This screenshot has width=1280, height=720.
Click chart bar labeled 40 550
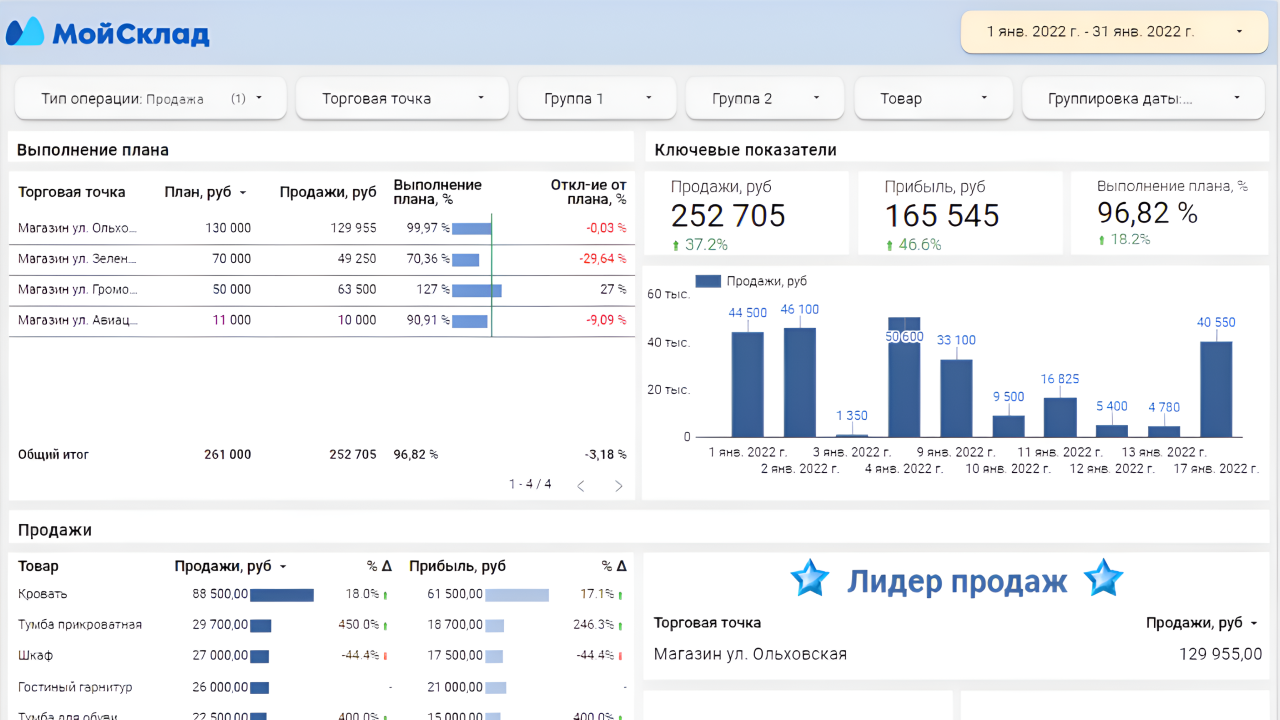click(x=1216, y=389)
